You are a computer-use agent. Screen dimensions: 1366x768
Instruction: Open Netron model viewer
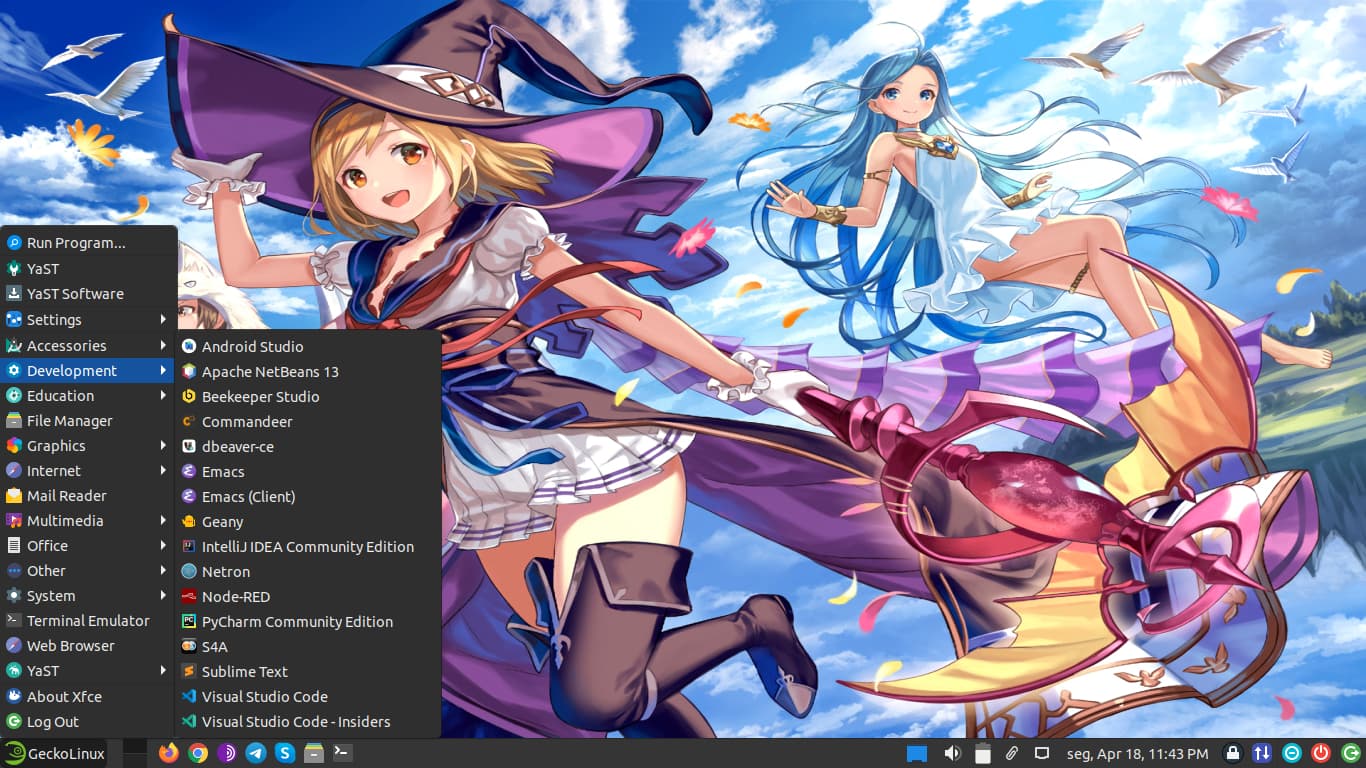tap(308, 571)
